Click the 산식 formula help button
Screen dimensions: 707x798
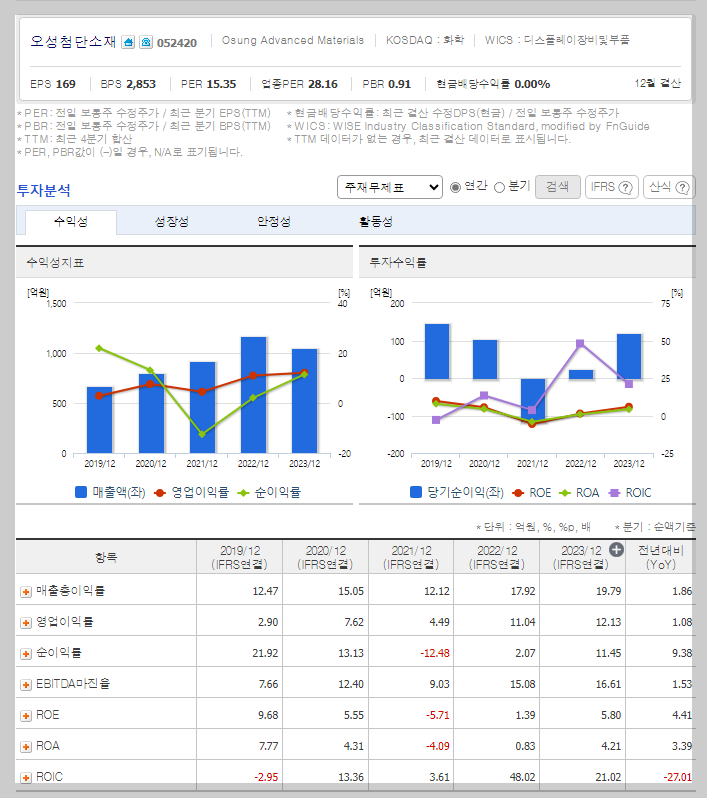(x=669, y=187)
